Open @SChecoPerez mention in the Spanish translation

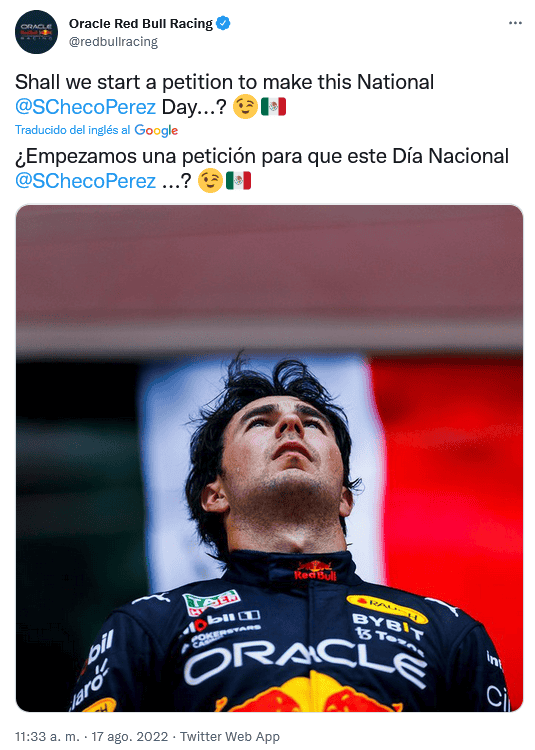tap(86, 181)
